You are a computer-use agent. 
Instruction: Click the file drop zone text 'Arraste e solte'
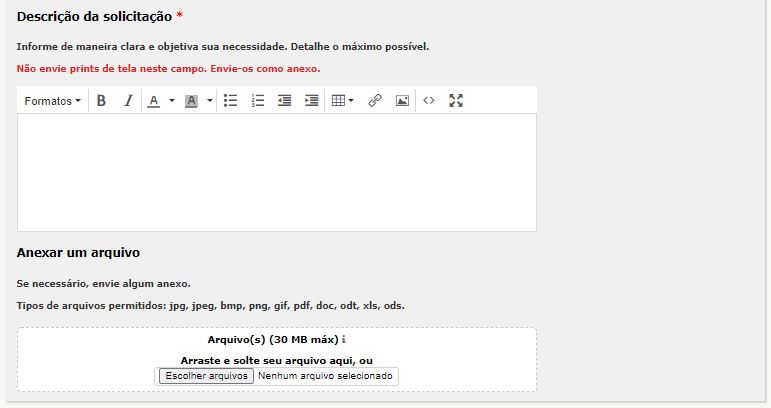click(276, 360)
